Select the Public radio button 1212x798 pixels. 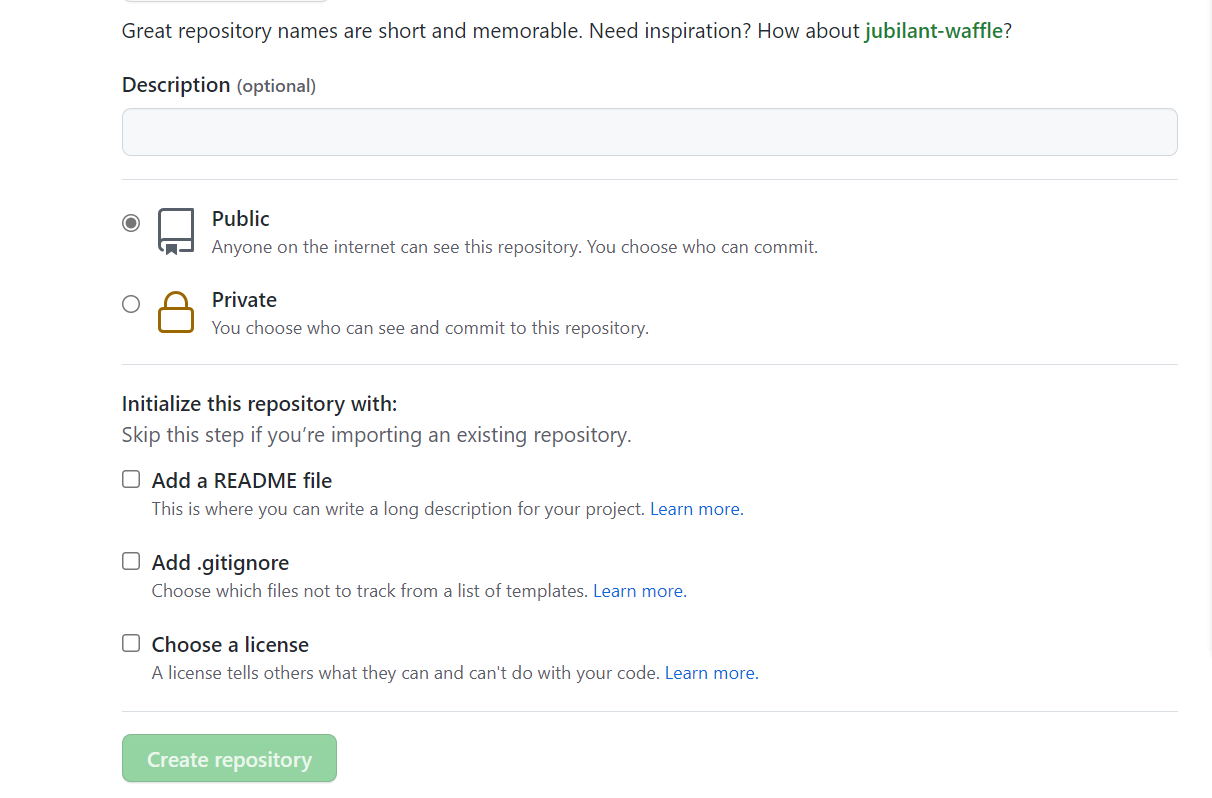(131, 223)
